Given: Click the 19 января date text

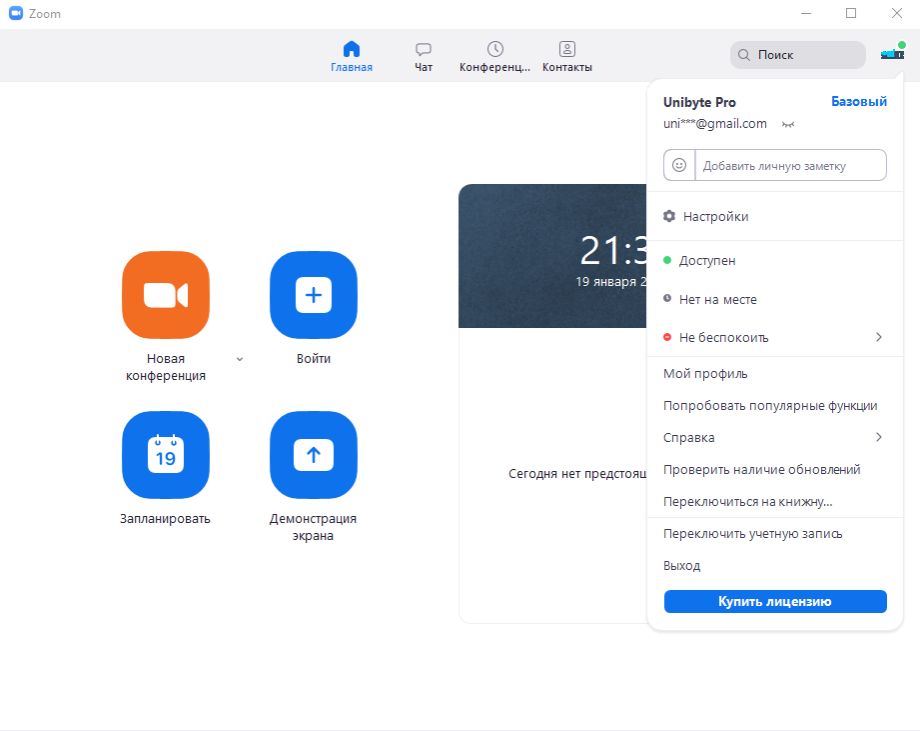Looking at the screenshot, I should pyautogui.click(x=611, y=282).
